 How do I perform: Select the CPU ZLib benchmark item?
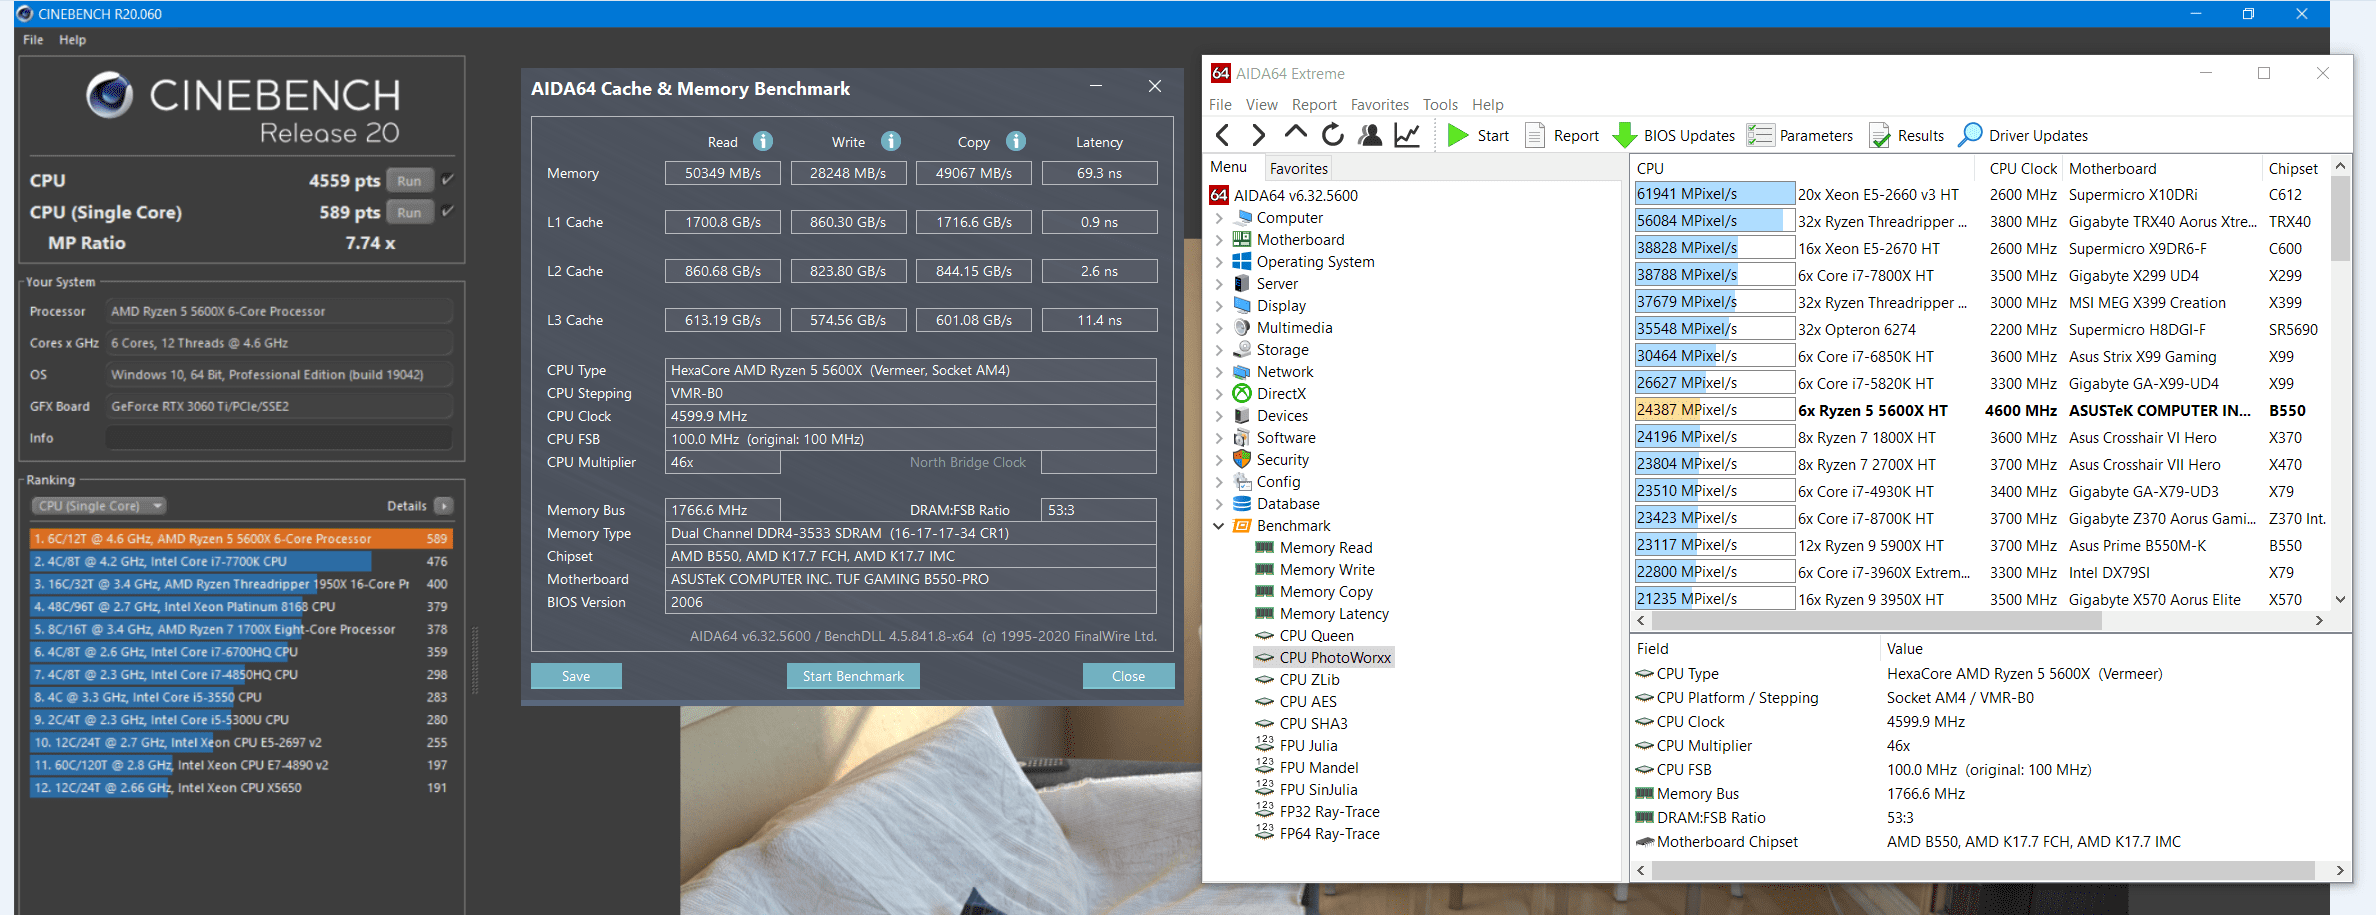(1309, 680)
